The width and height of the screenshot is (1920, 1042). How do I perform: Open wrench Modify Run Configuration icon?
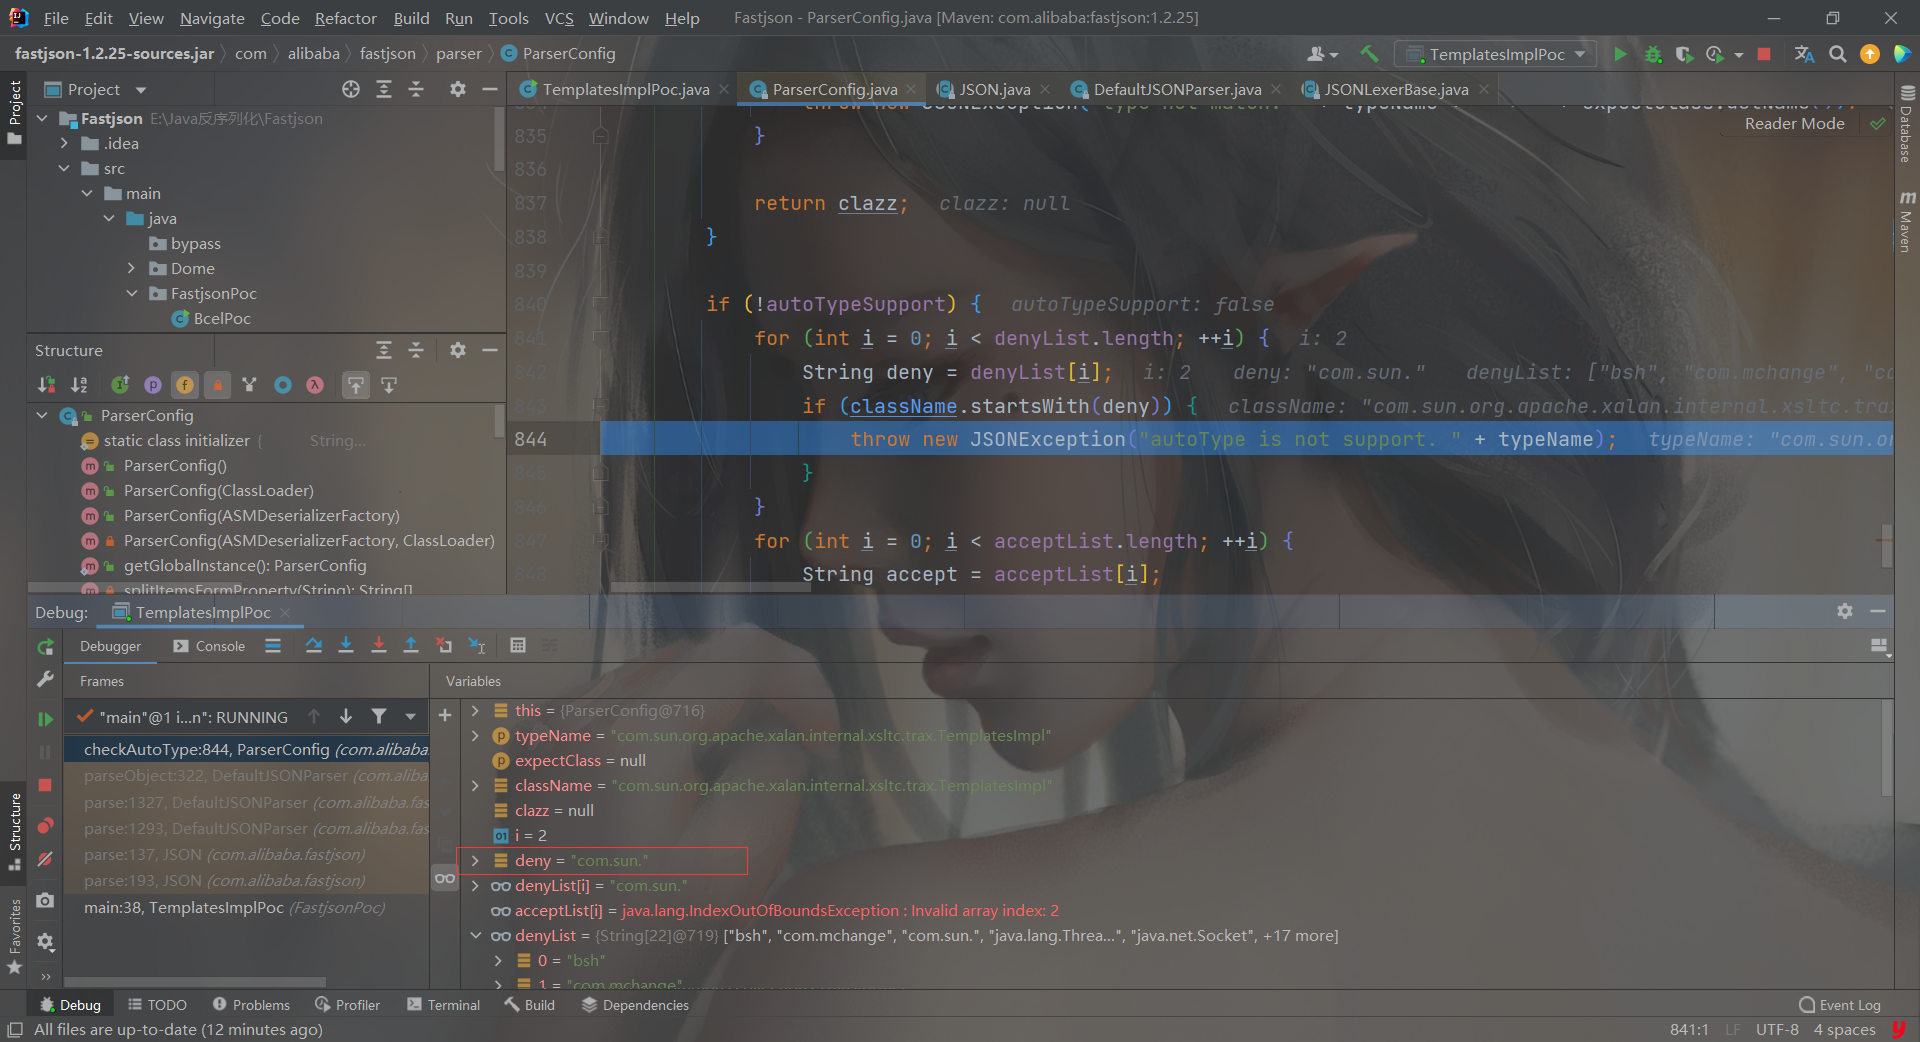45,679
